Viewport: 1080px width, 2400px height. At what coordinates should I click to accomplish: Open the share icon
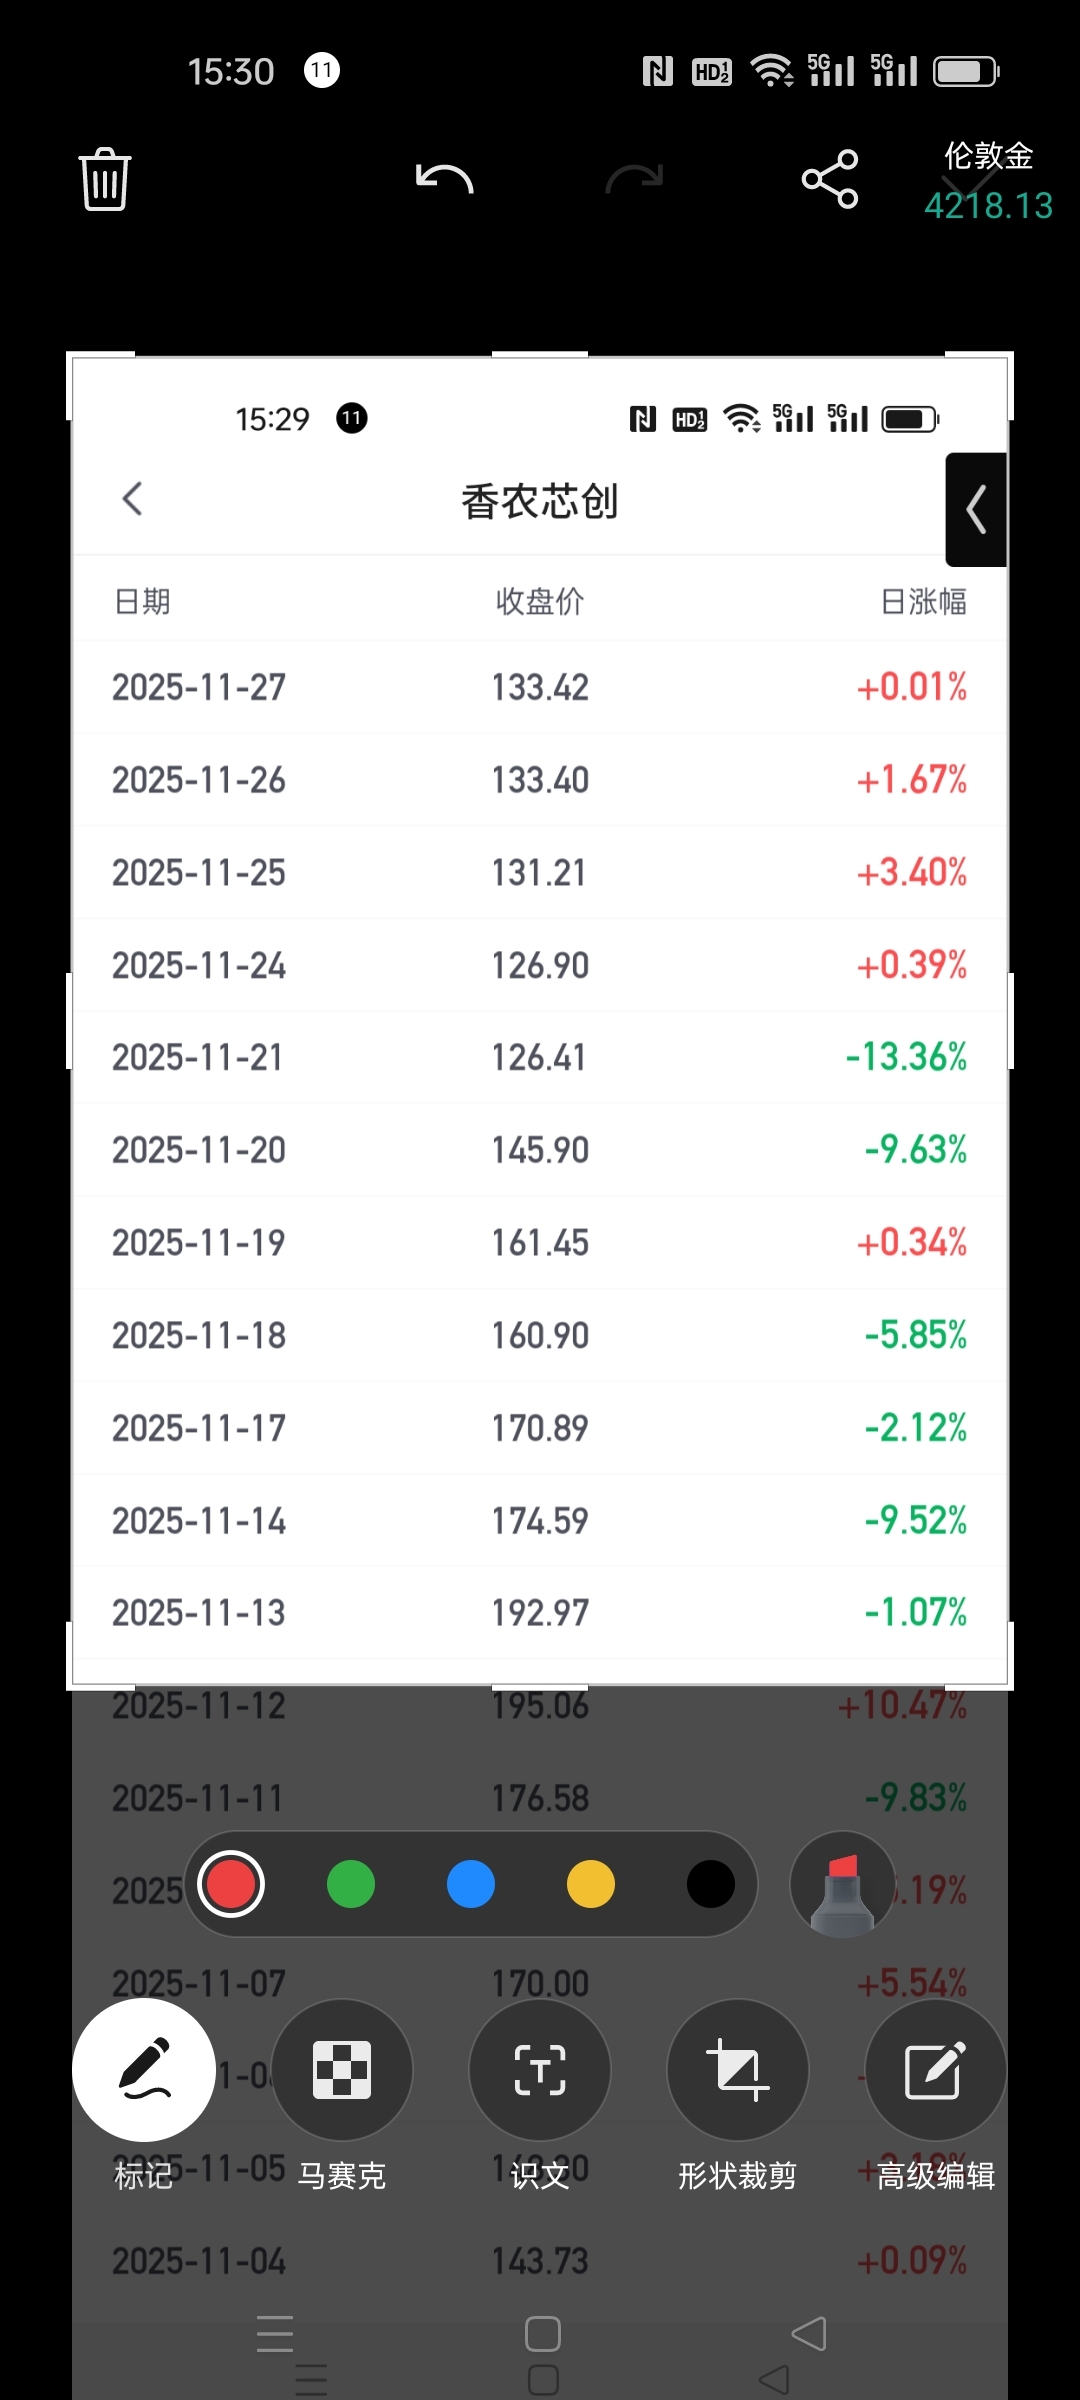click(830, 180)
